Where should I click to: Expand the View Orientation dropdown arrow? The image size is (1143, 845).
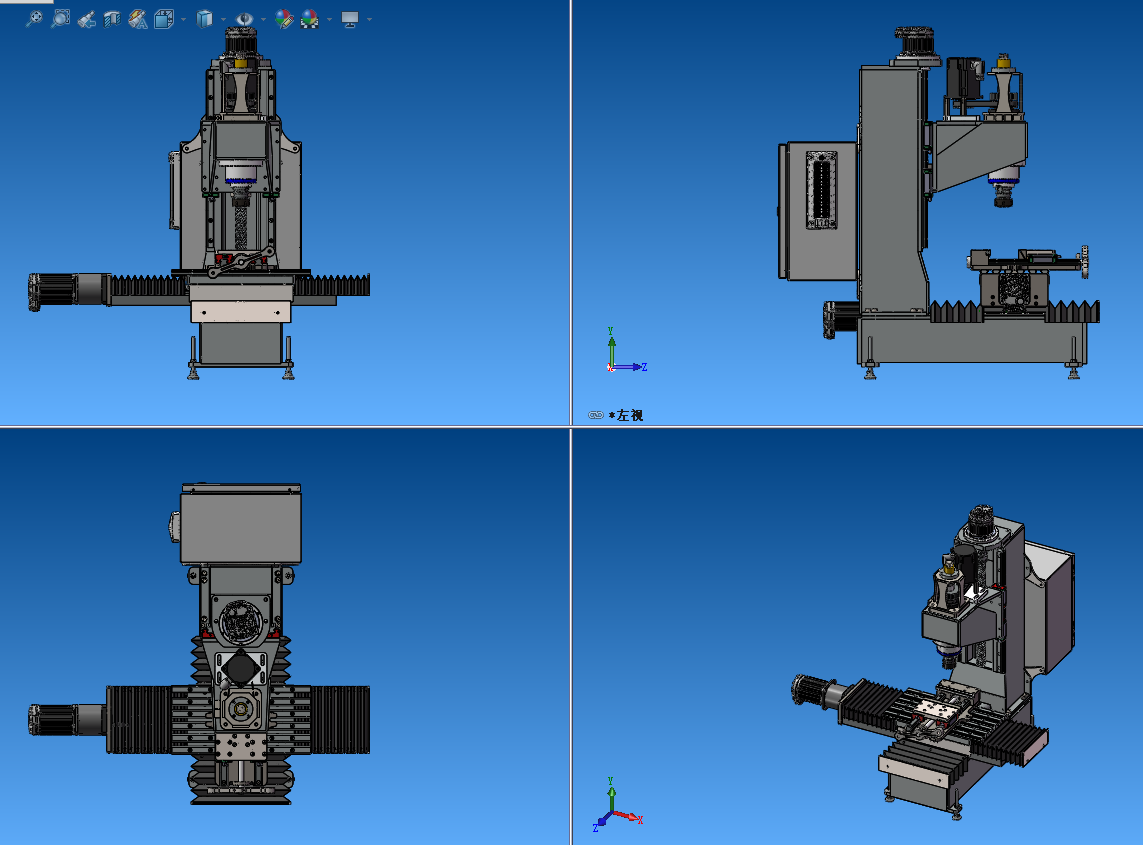pos(183,19)
